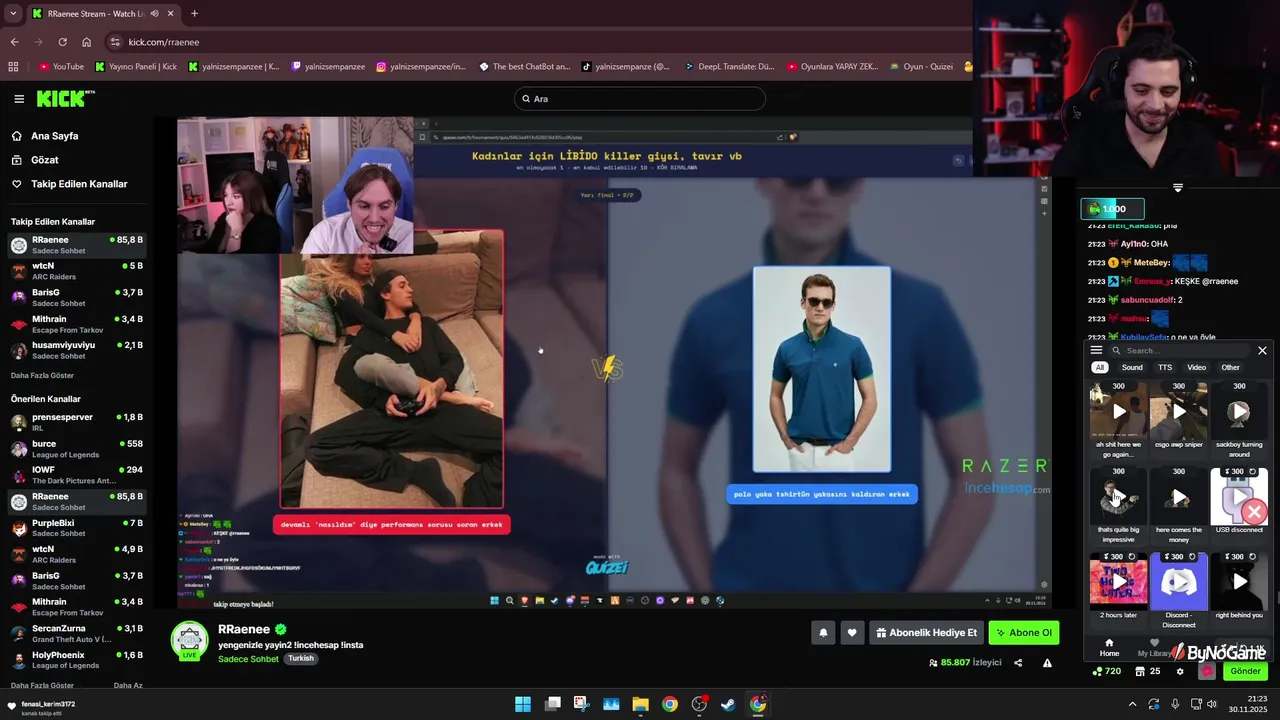Image resolution: width=1280 pixels, height=720 pixels.
Task: Go to Chrome home page icon
Action: (86, 42)
